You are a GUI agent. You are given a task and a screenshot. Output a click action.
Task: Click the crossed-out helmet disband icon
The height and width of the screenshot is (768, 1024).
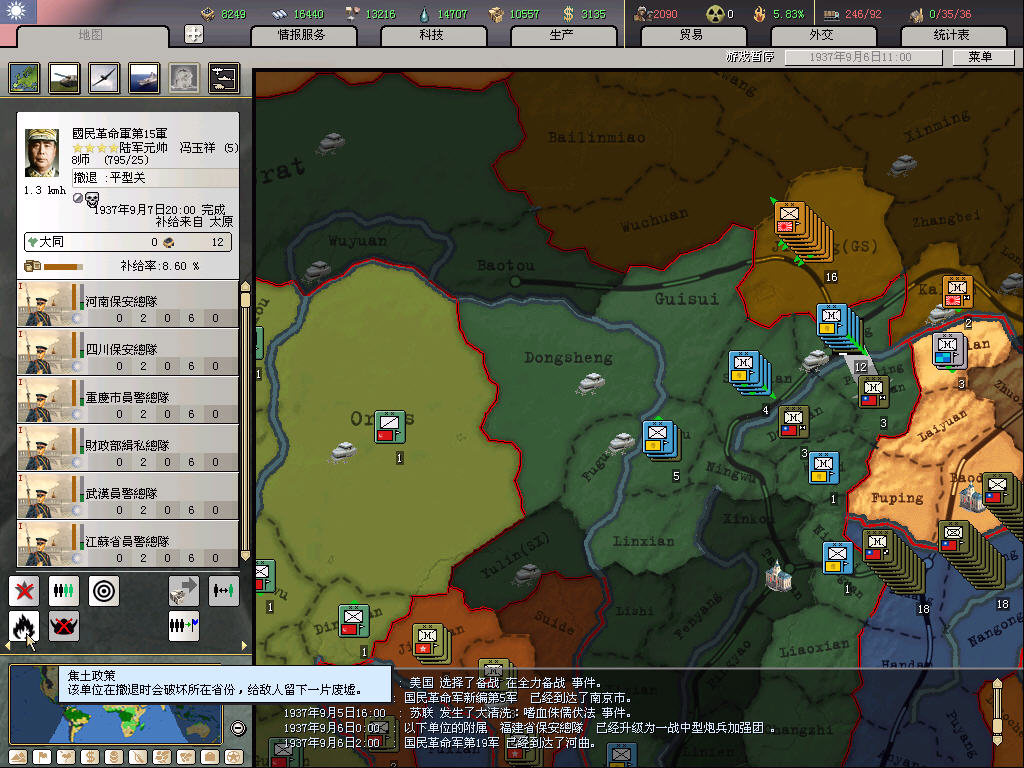tap(64, 627)
